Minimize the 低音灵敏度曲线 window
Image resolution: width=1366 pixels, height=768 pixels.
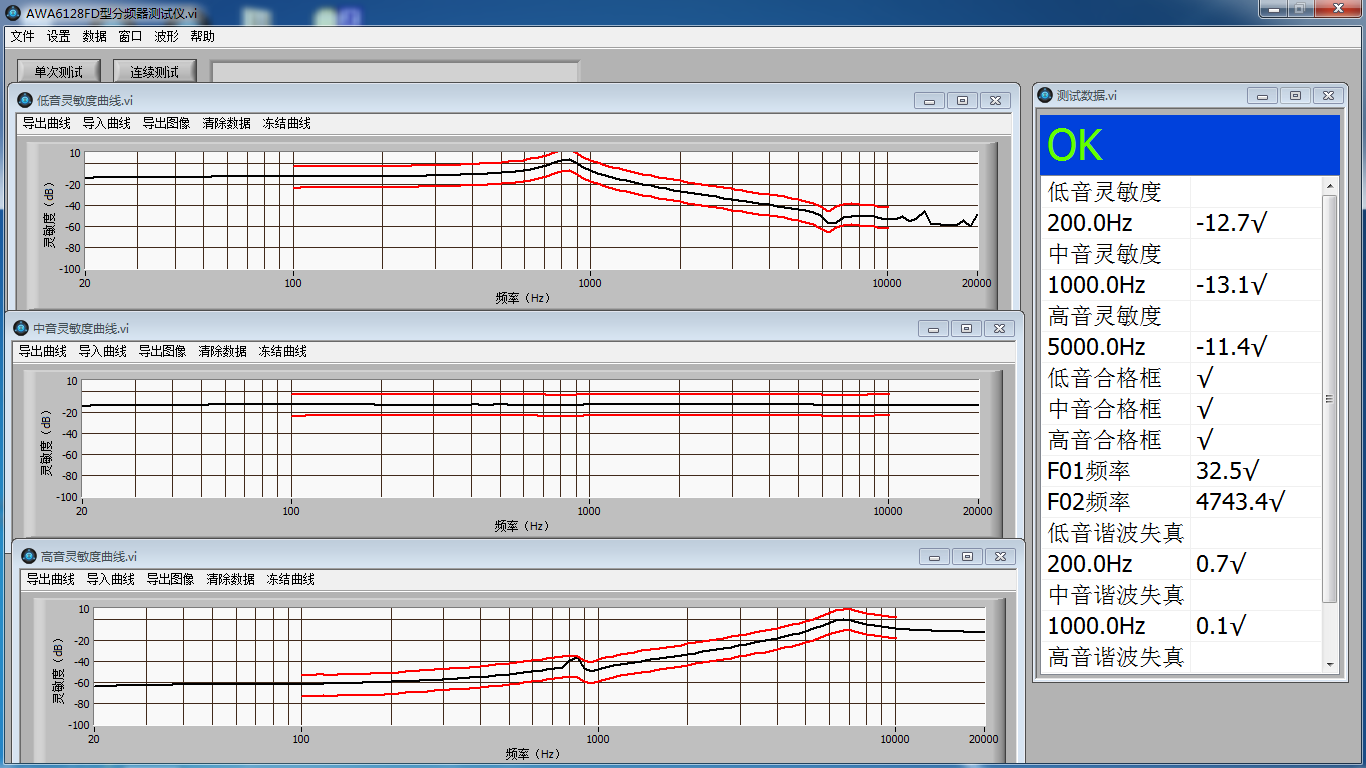tap(929, 101)
